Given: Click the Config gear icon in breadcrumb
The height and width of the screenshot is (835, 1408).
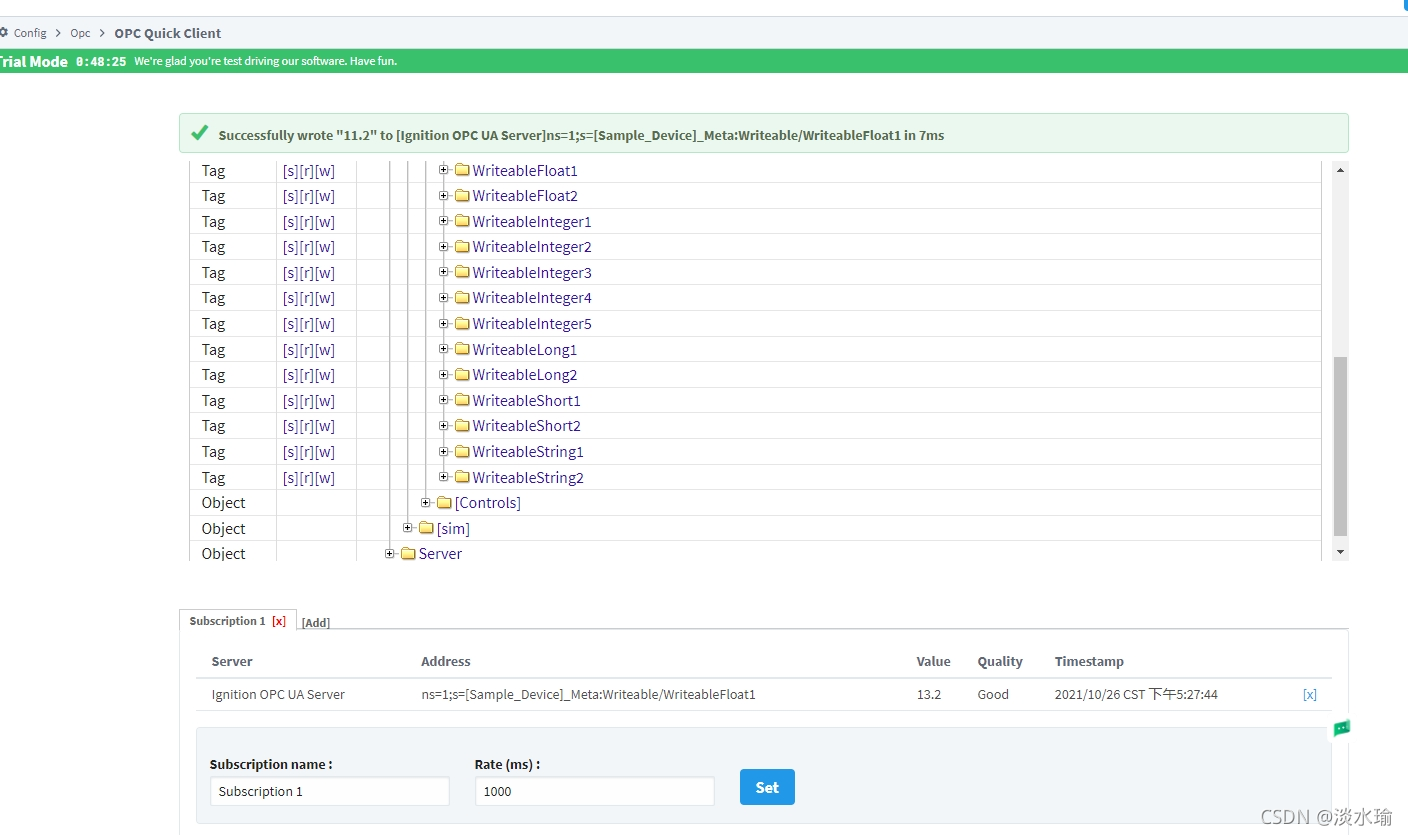Looking at the screenshot, I should (x=4, y=32).
